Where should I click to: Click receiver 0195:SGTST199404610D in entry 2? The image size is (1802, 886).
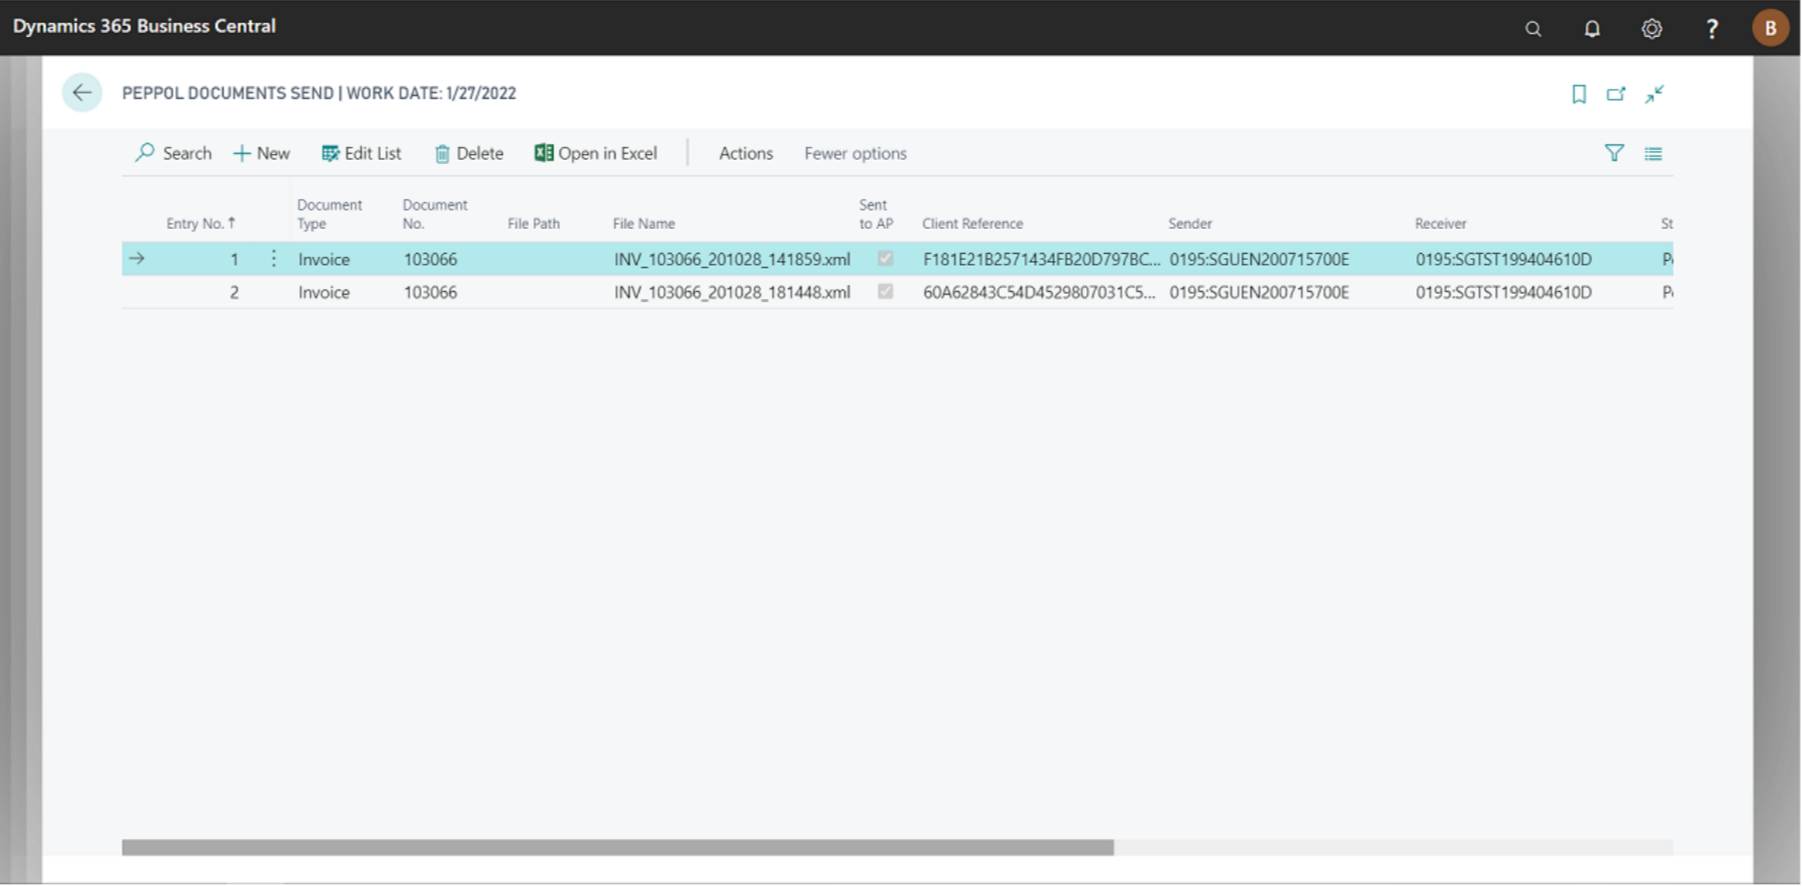point(1503,292)
